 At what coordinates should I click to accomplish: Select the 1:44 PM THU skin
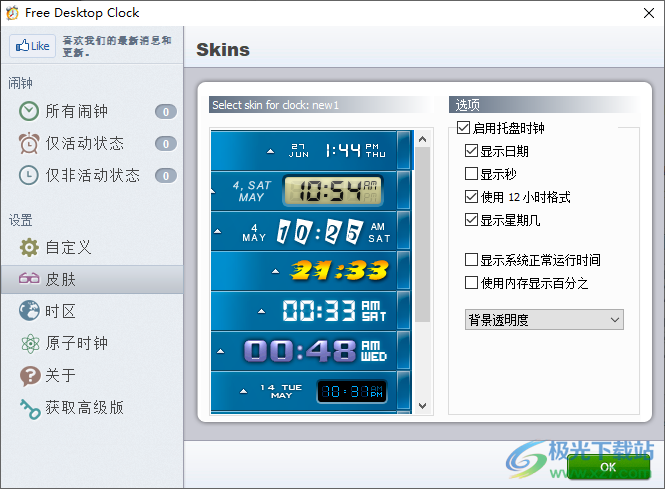[x=311, y=151]
